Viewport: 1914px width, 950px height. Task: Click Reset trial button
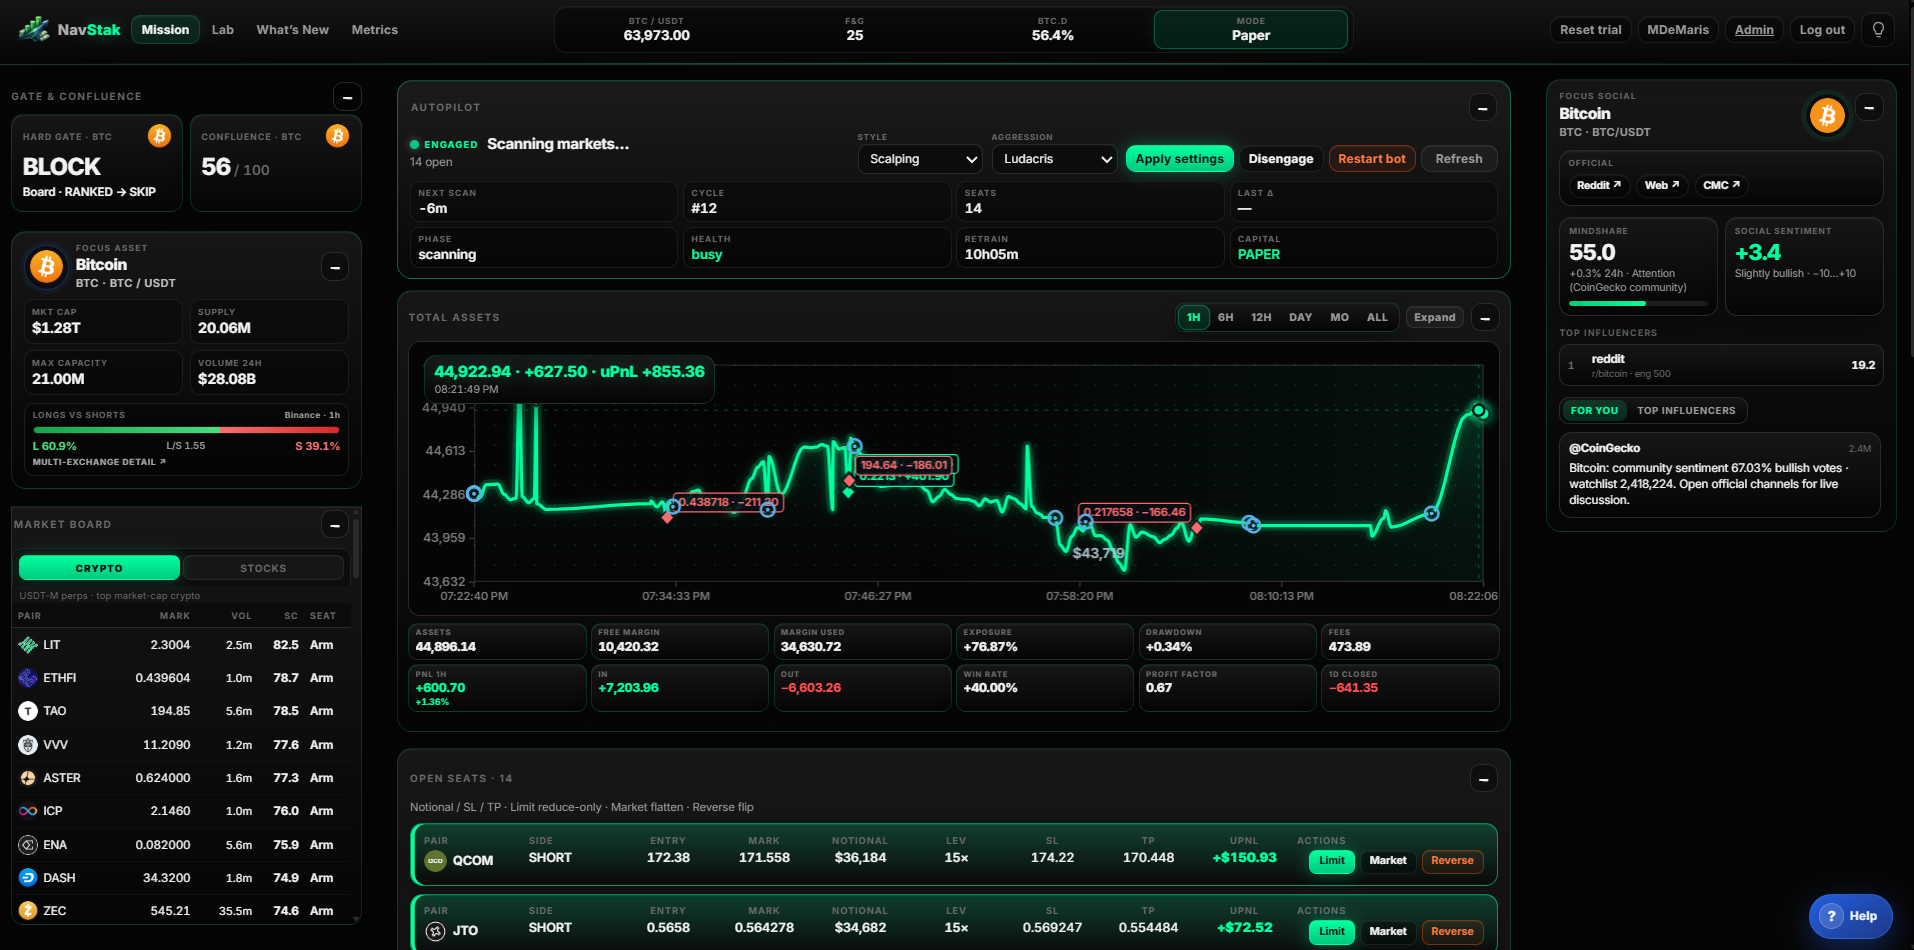point(1590,30)
